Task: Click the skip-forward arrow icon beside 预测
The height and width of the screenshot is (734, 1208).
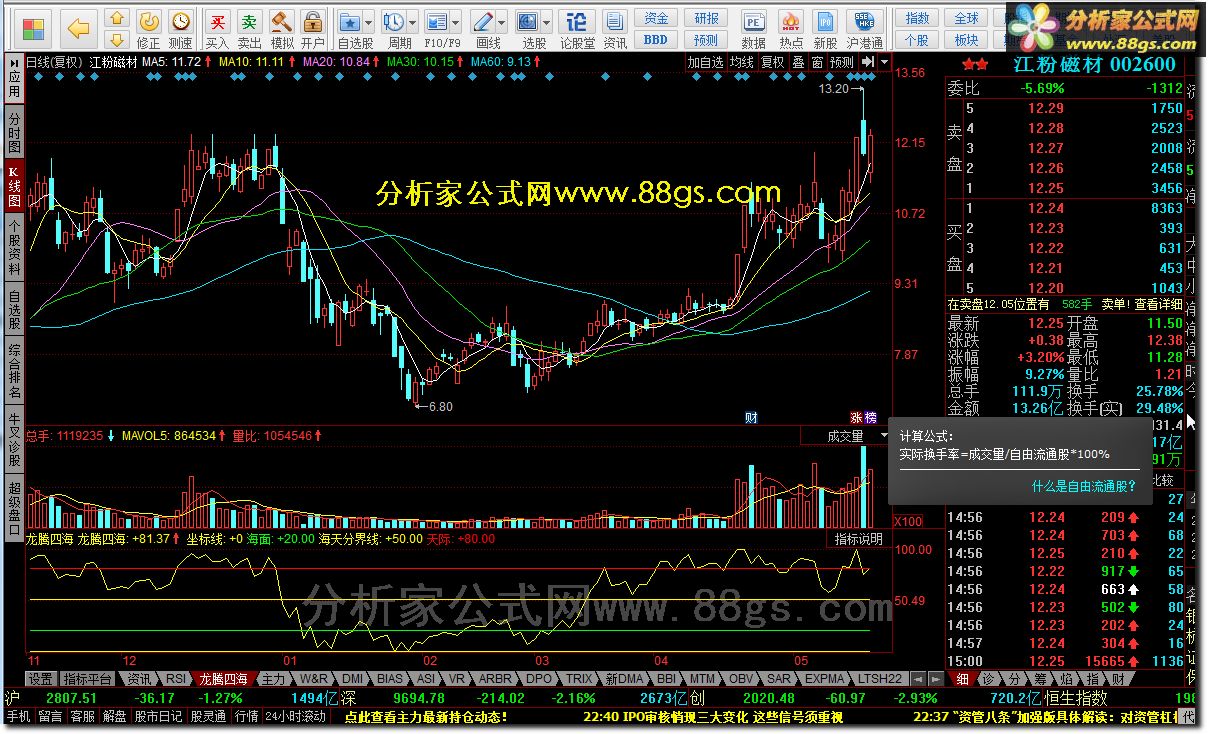Action: [x=868, y=62]
